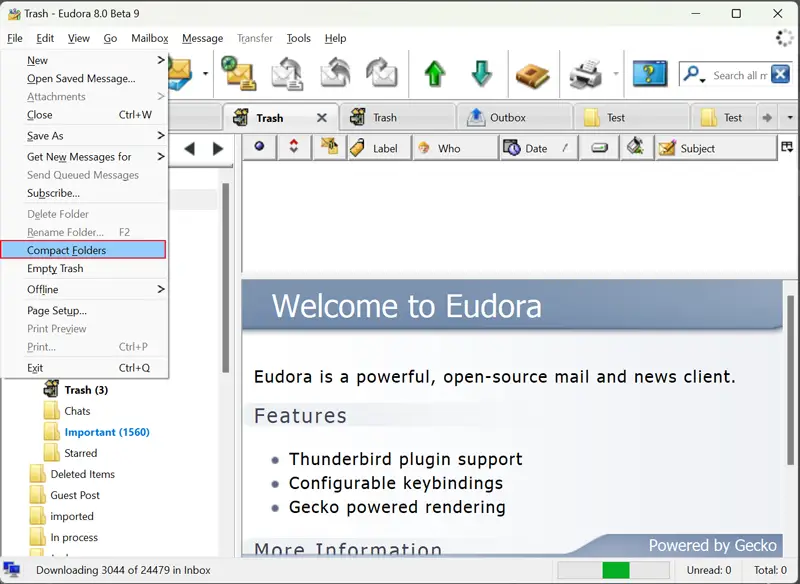Select Subscribe... from the File menu
800x584 pixels.
tap(84, 193)
